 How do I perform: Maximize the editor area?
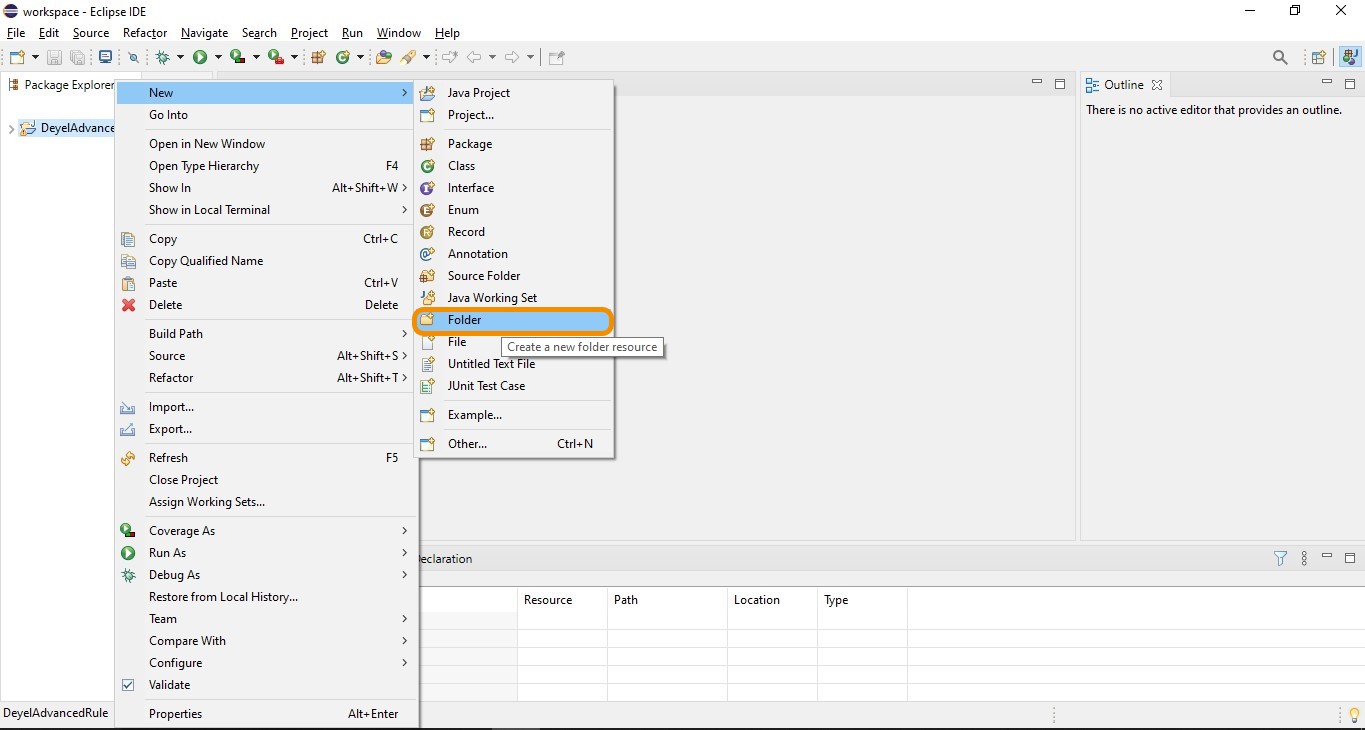1060,84
